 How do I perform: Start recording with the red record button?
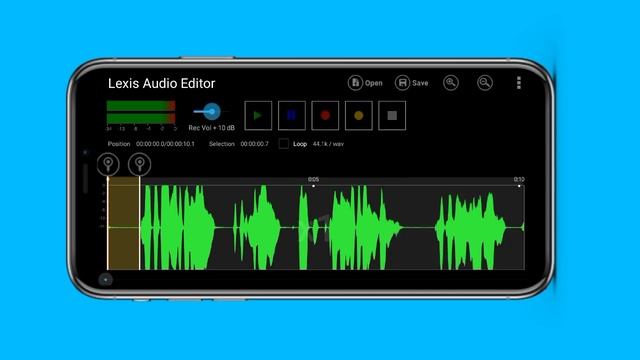[325, 116]
